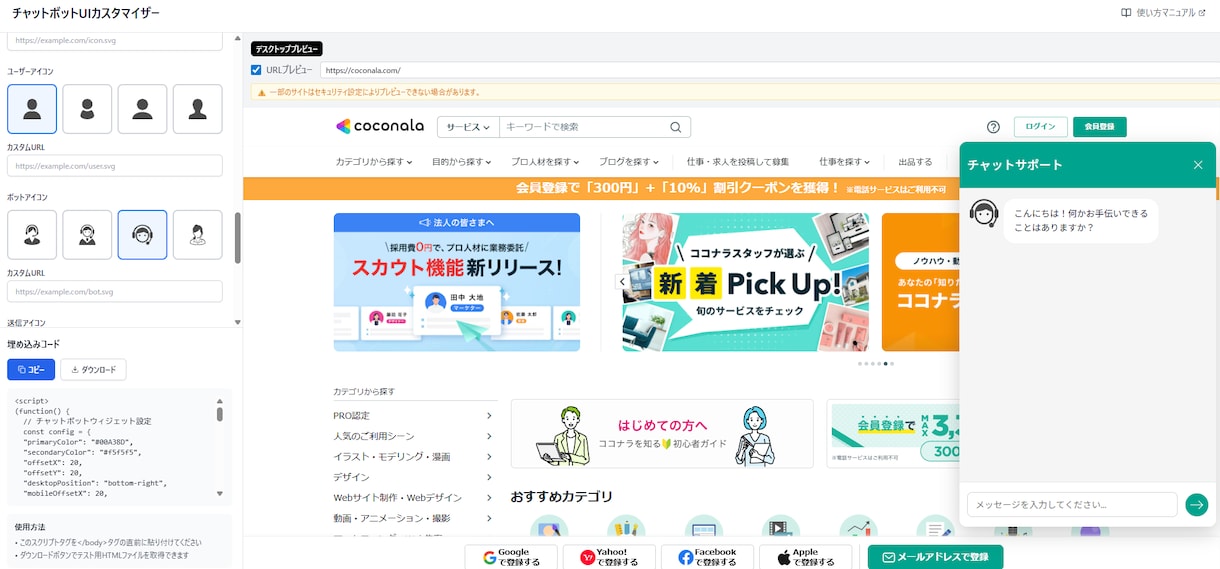Screen dimensions: 1220x569
Task: Send the chat message with arrow button
Action: pyautogui.click(x=1197, y=505)
